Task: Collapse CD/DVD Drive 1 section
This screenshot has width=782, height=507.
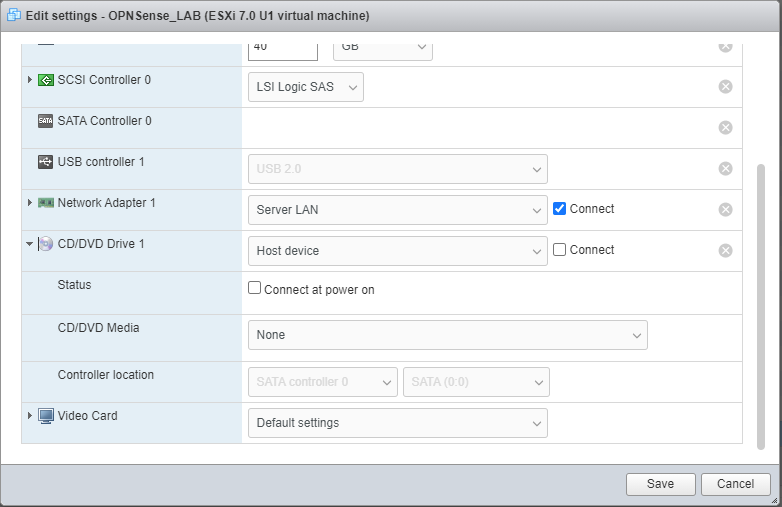Action: coord(29,244)
